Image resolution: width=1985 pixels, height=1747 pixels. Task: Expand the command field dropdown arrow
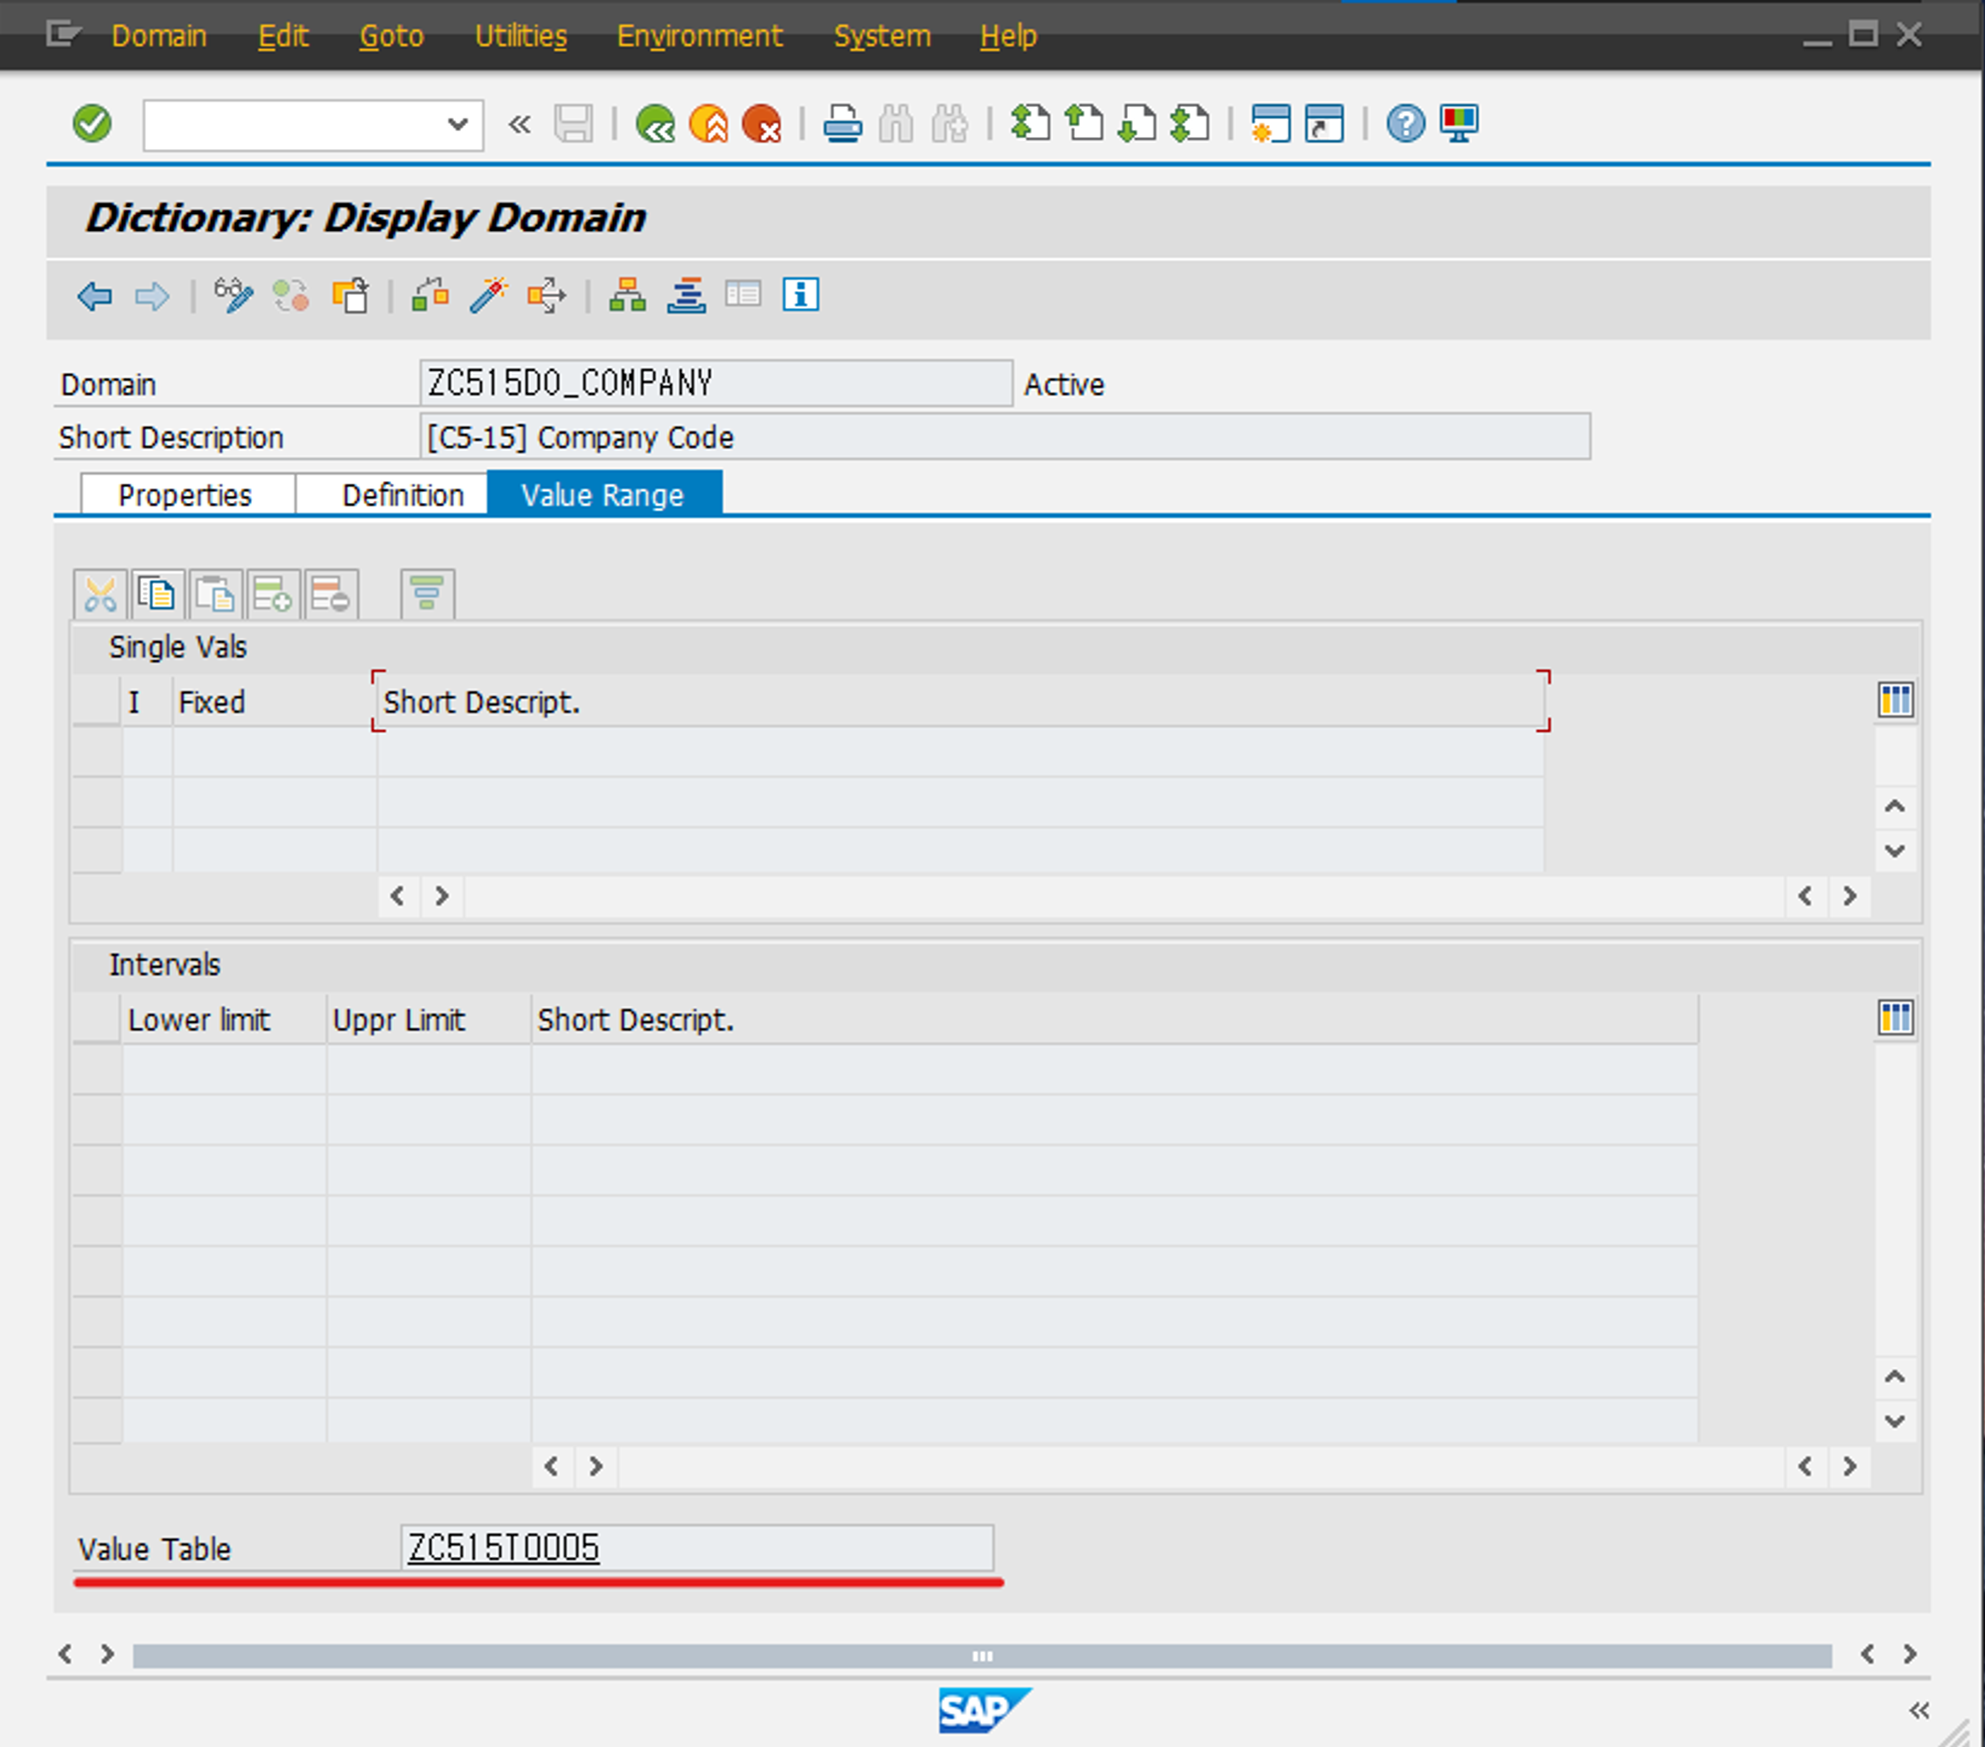(x=457, y=124)
